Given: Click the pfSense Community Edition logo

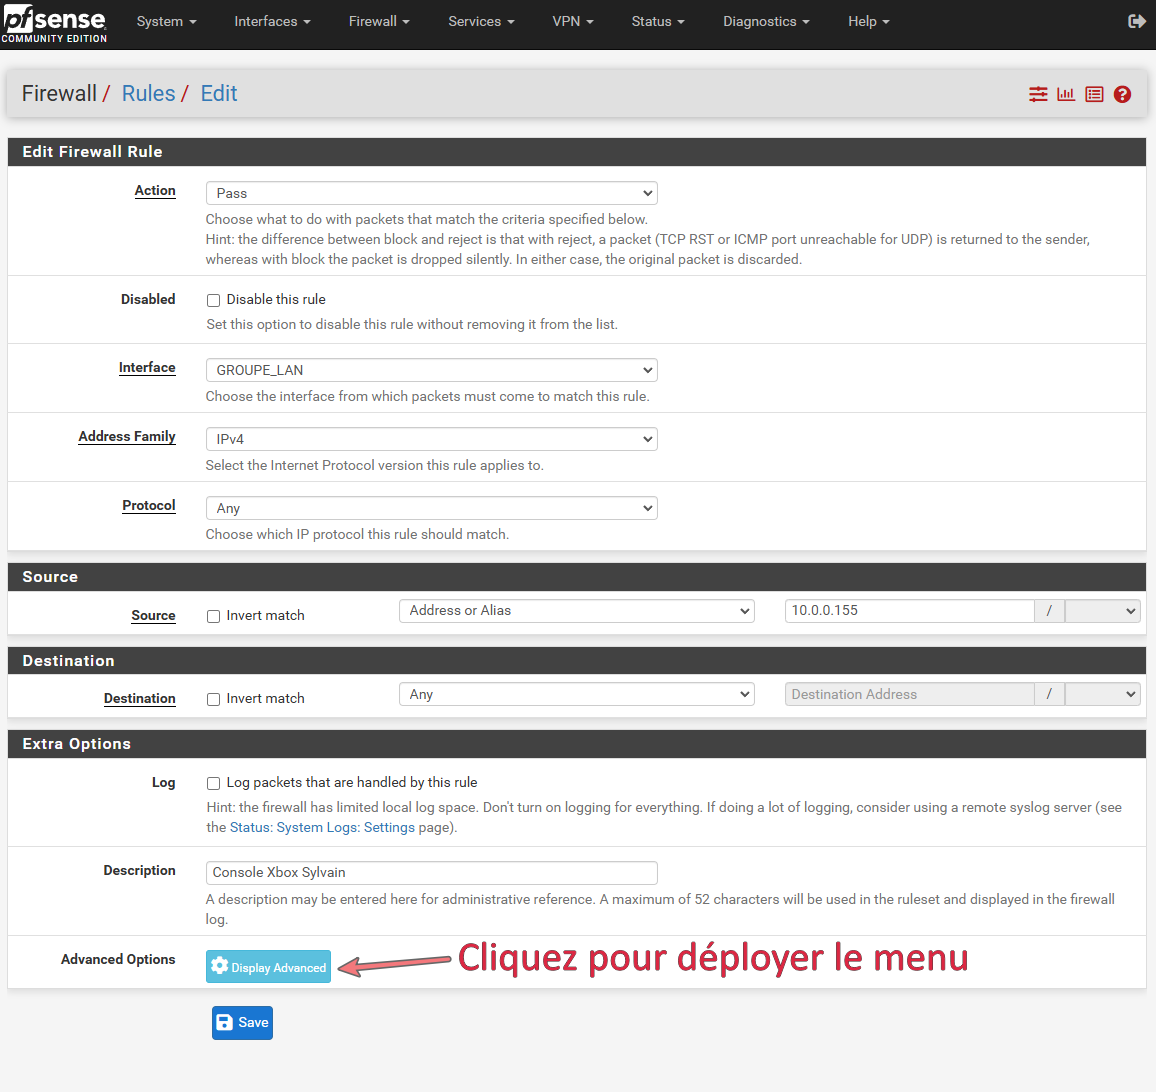Looking at the screenshot, I should (x=55, y=24).
